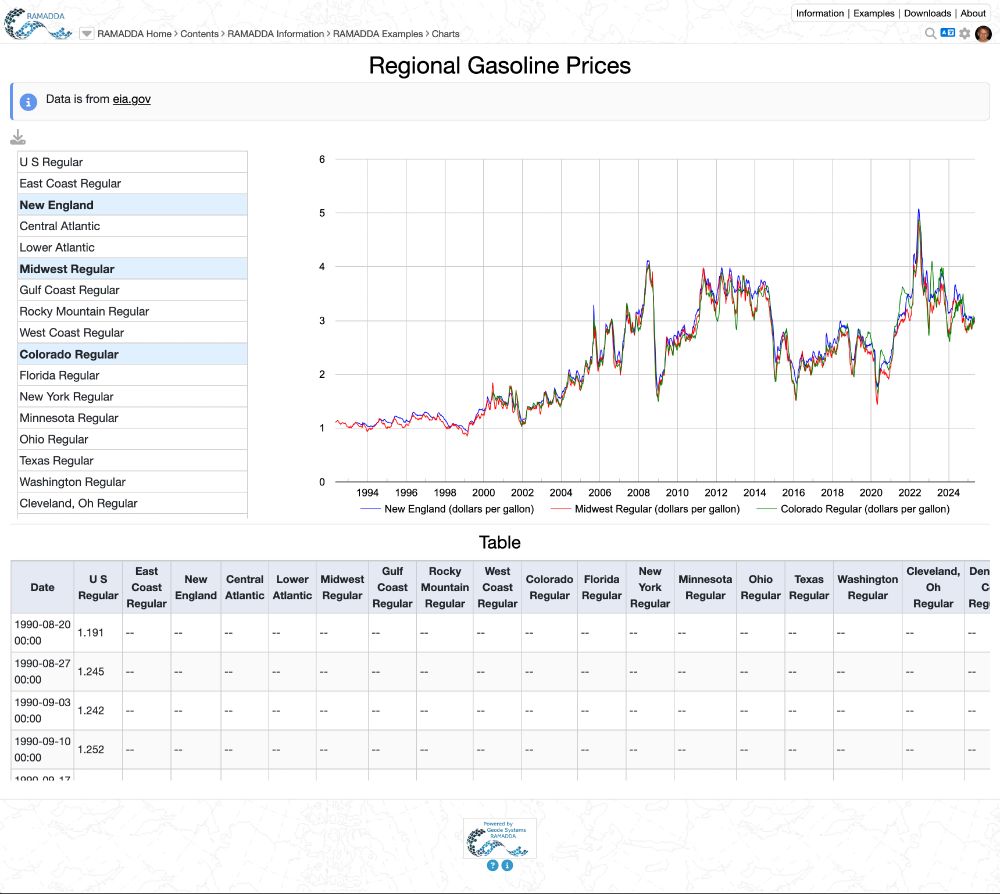The width and height of the screenshot is (1000, 894).
Task: Click the 'Rocky Mountain Regular' table column header
Action: 445,587
